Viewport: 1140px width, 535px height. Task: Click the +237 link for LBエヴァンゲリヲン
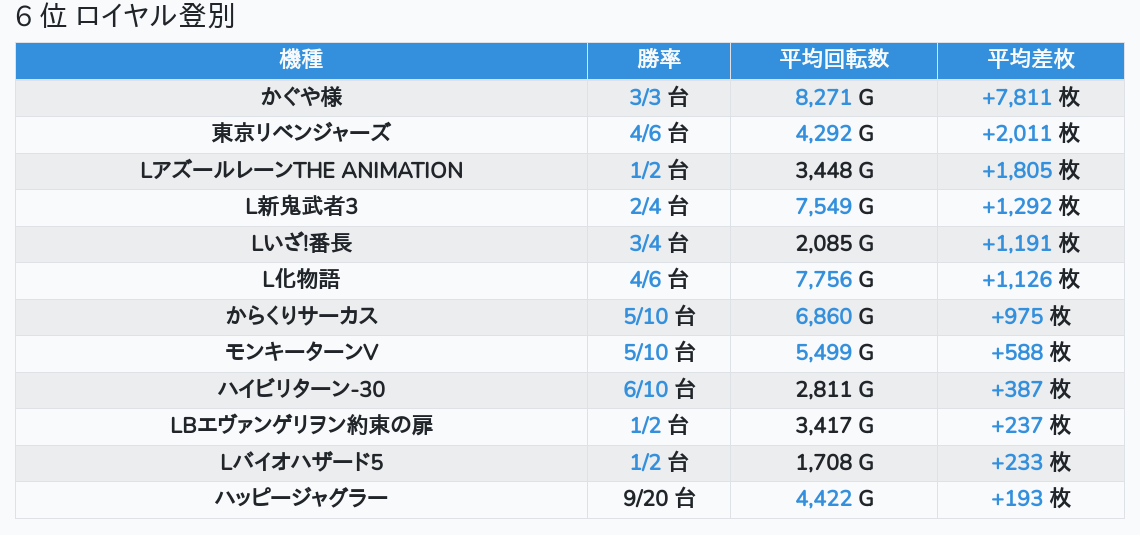[x=1017, y=425]
